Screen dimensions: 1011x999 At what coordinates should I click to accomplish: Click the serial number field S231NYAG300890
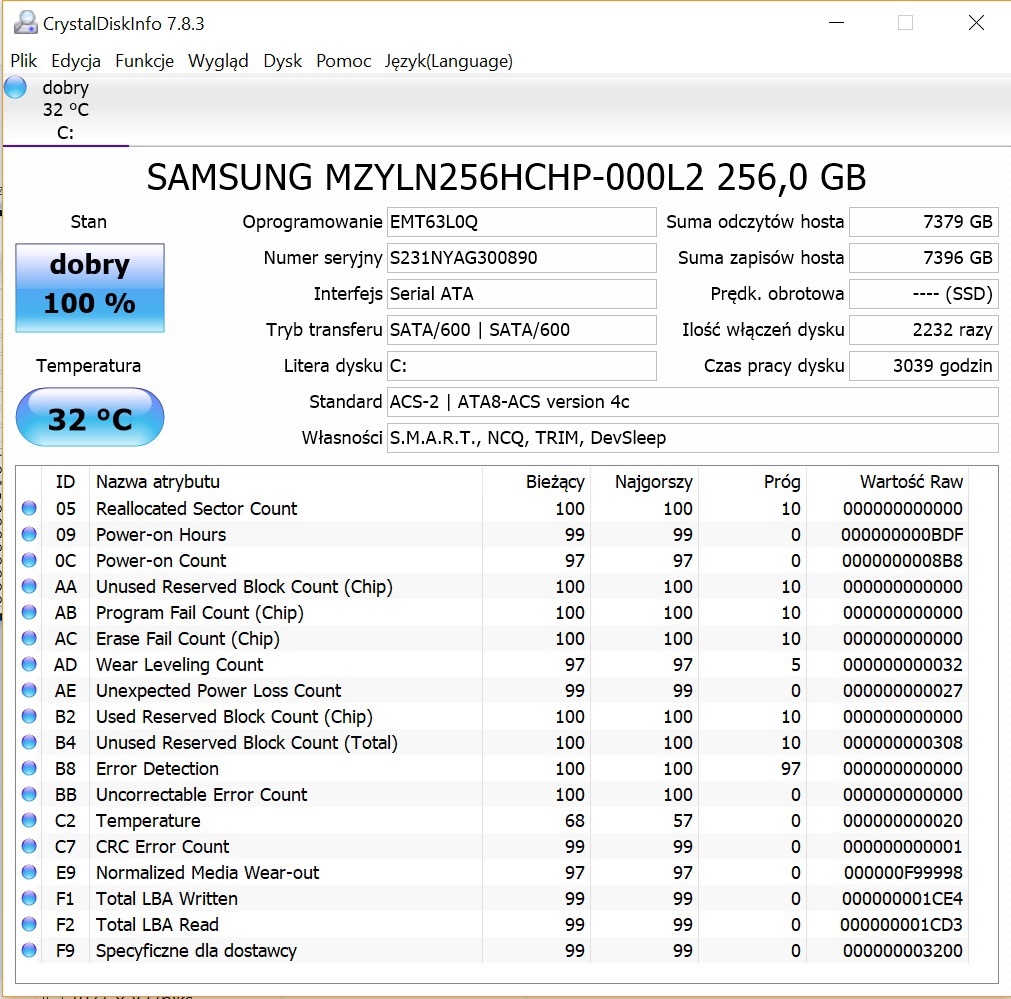coord(522,258)
